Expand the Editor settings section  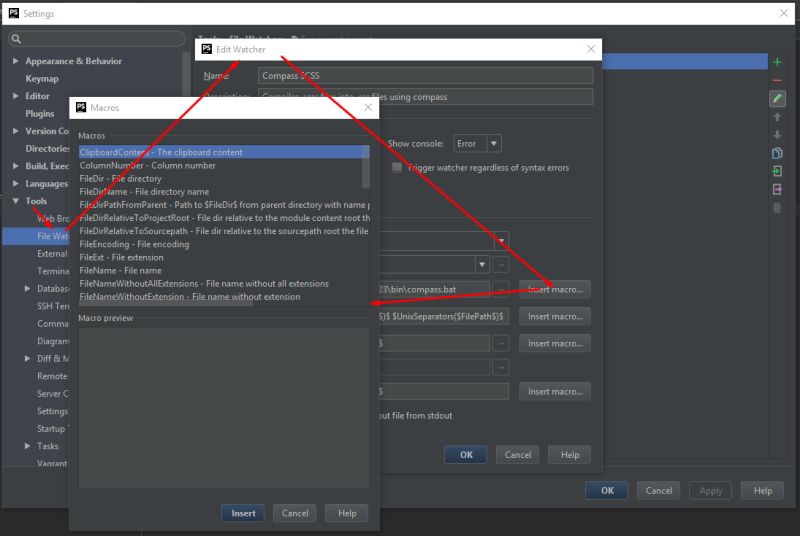click(15, 96)
